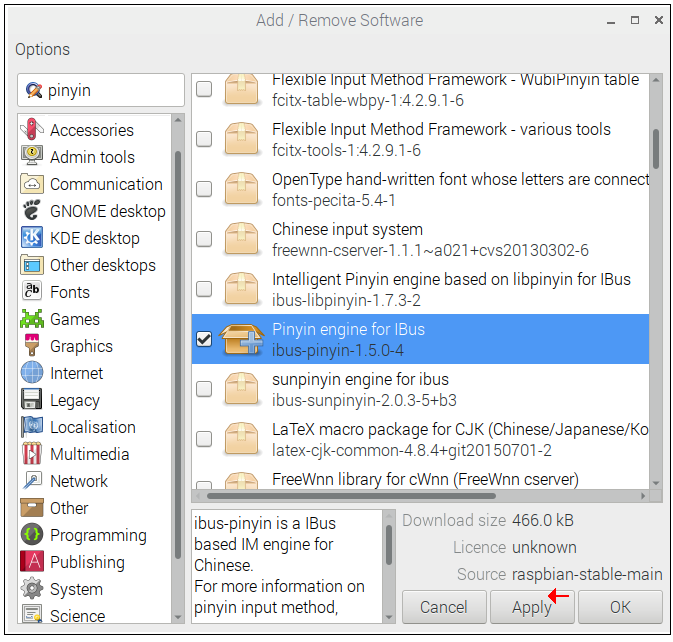The width and height of the screenshot is (673, 642).
Task: Tick the fcitx-tools package checkbox
Action: click(x=204, y=139)
